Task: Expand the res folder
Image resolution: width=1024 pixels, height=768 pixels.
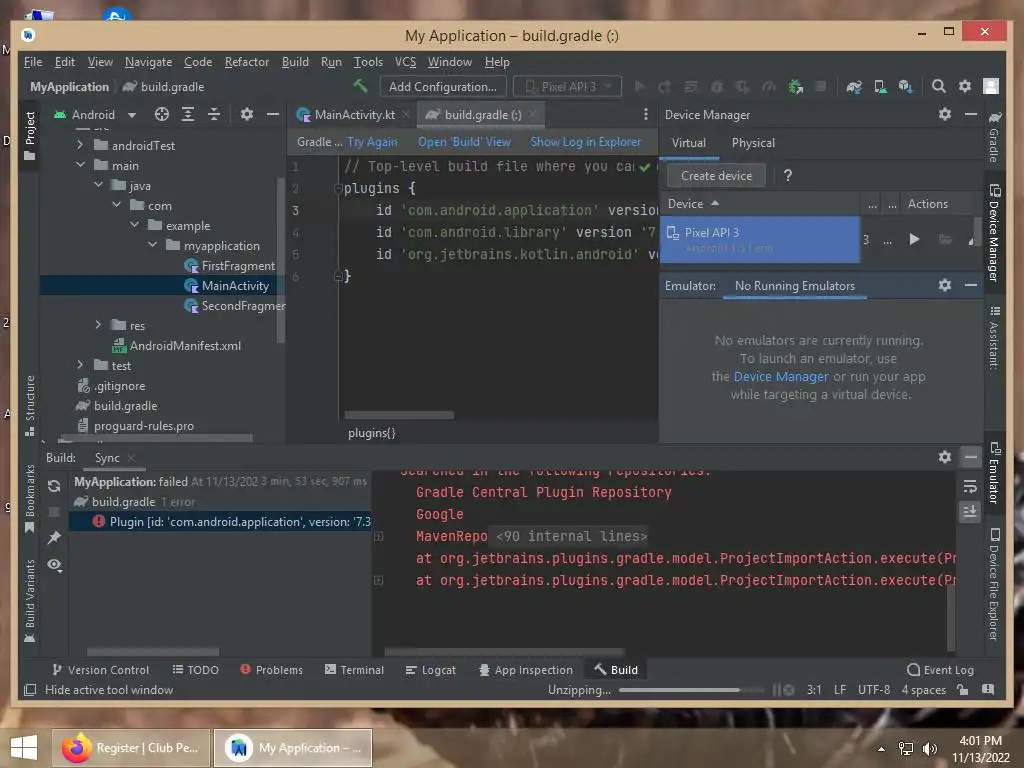Action: pyautogui.click(x=99, y=325)
